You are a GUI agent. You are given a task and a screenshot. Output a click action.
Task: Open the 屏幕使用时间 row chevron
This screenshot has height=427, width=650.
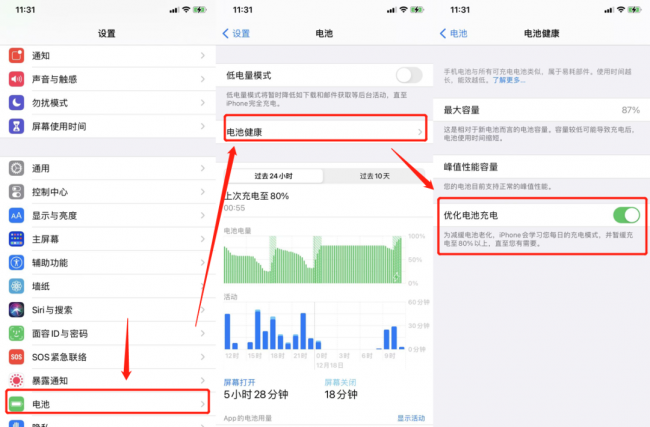(x=203, y=126)
